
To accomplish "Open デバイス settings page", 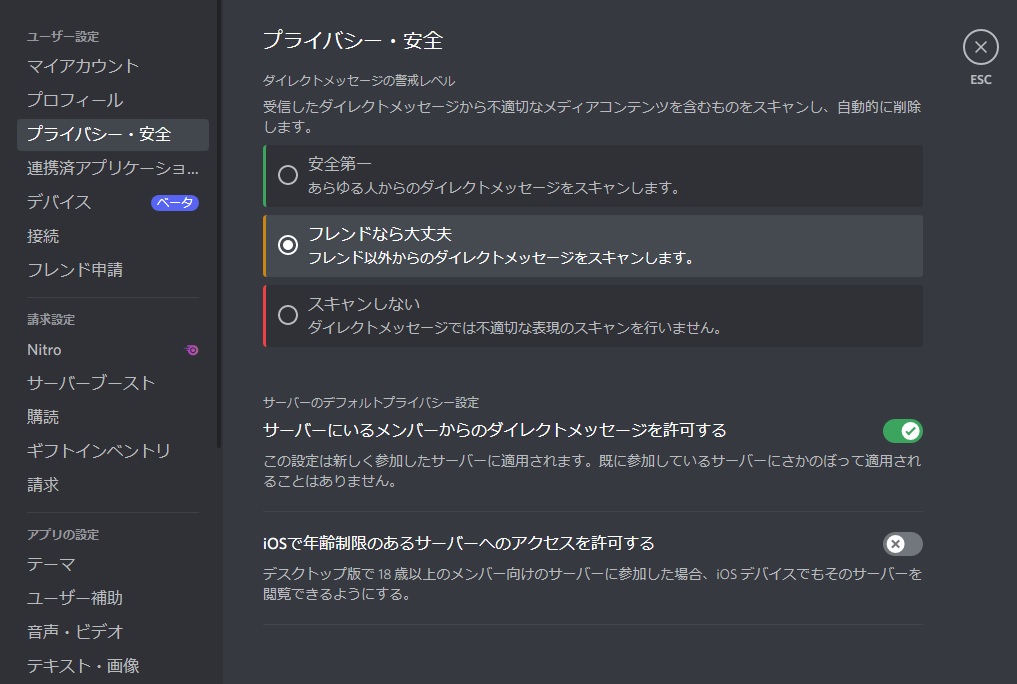I will click(60, 202).
